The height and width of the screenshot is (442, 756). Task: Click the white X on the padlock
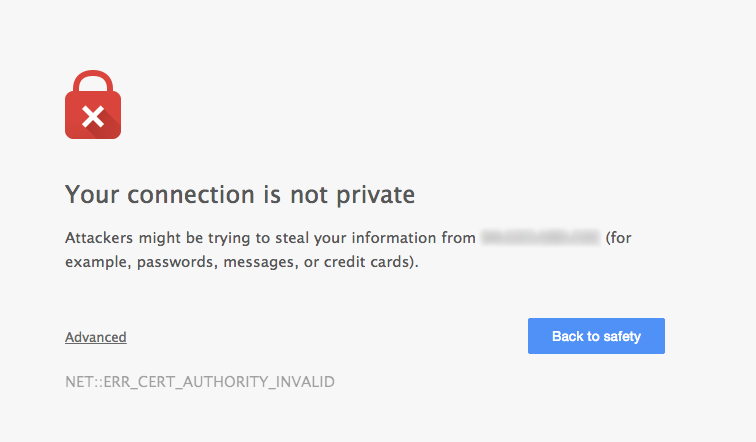[93, 117]
